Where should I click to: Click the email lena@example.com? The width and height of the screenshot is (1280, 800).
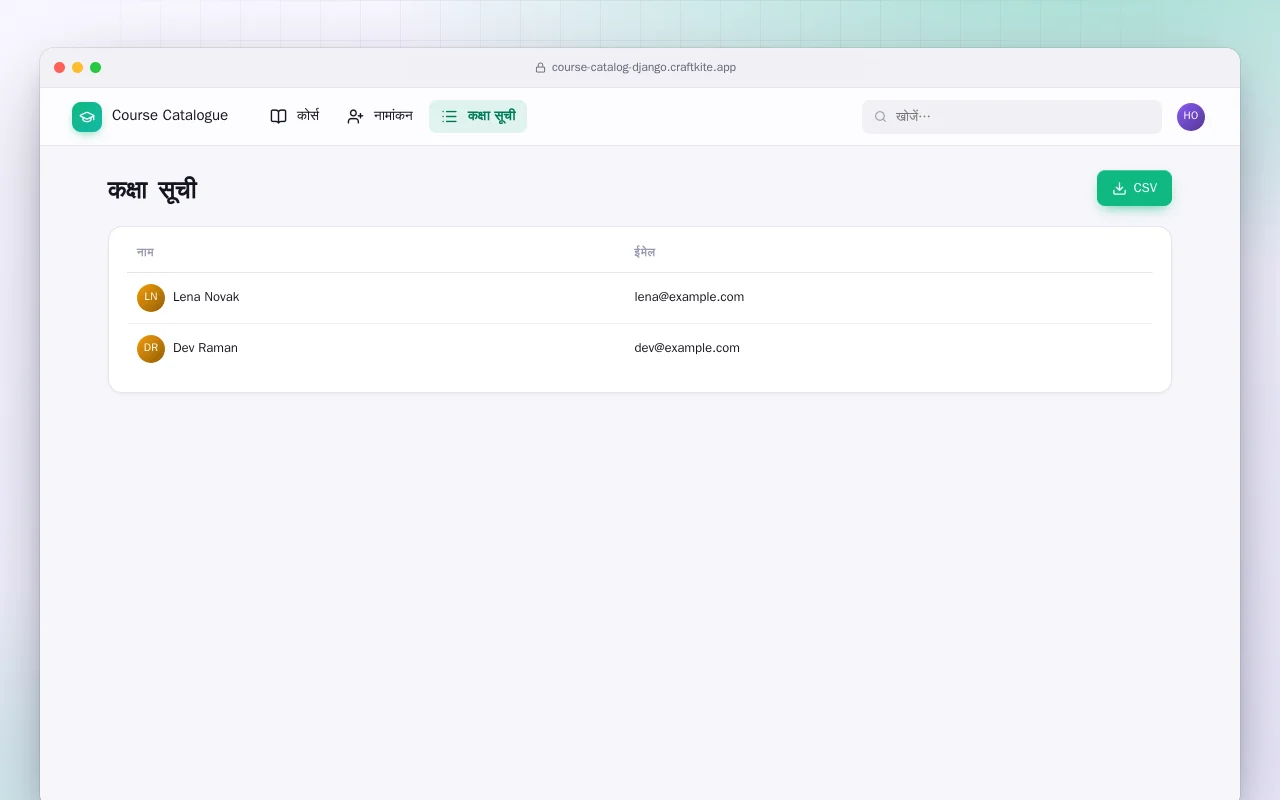tap(689, 297)
